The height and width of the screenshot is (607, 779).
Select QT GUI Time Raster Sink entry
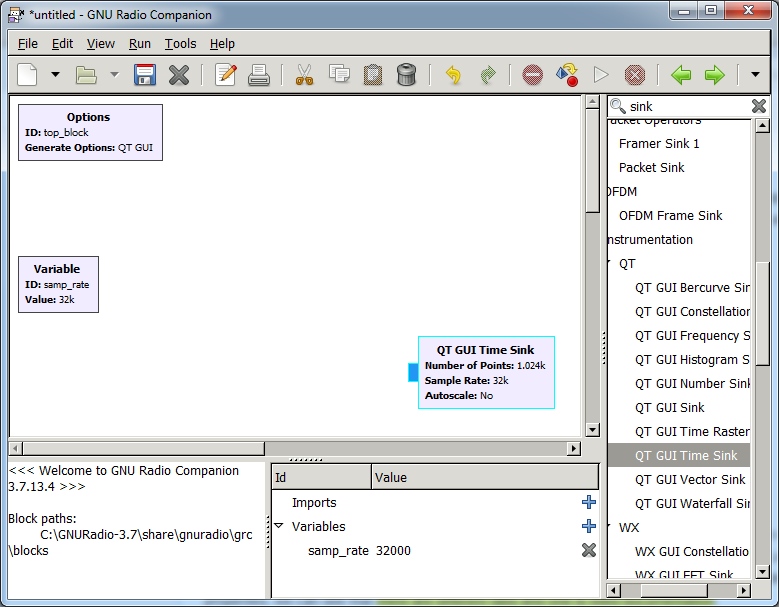[x=692, y=432]
